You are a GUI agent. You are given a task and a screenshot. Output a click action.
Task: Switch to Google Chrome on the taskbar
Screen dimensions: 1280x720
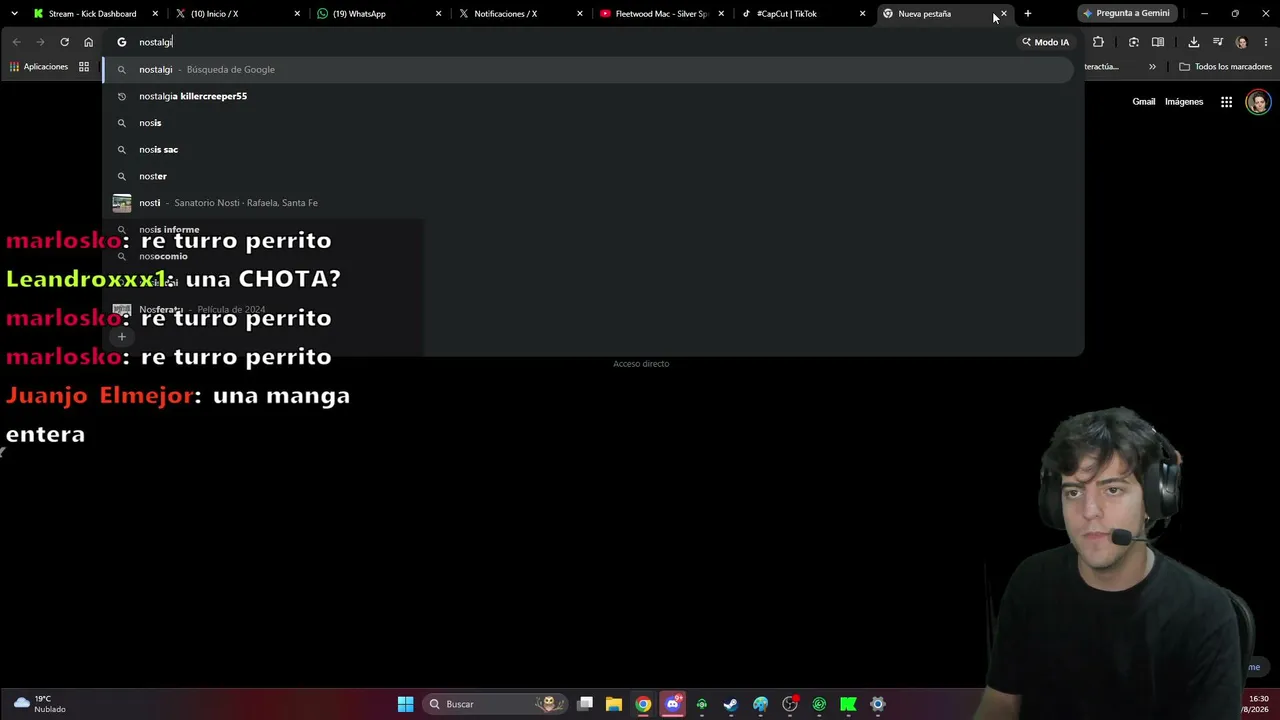pos(643,704)
